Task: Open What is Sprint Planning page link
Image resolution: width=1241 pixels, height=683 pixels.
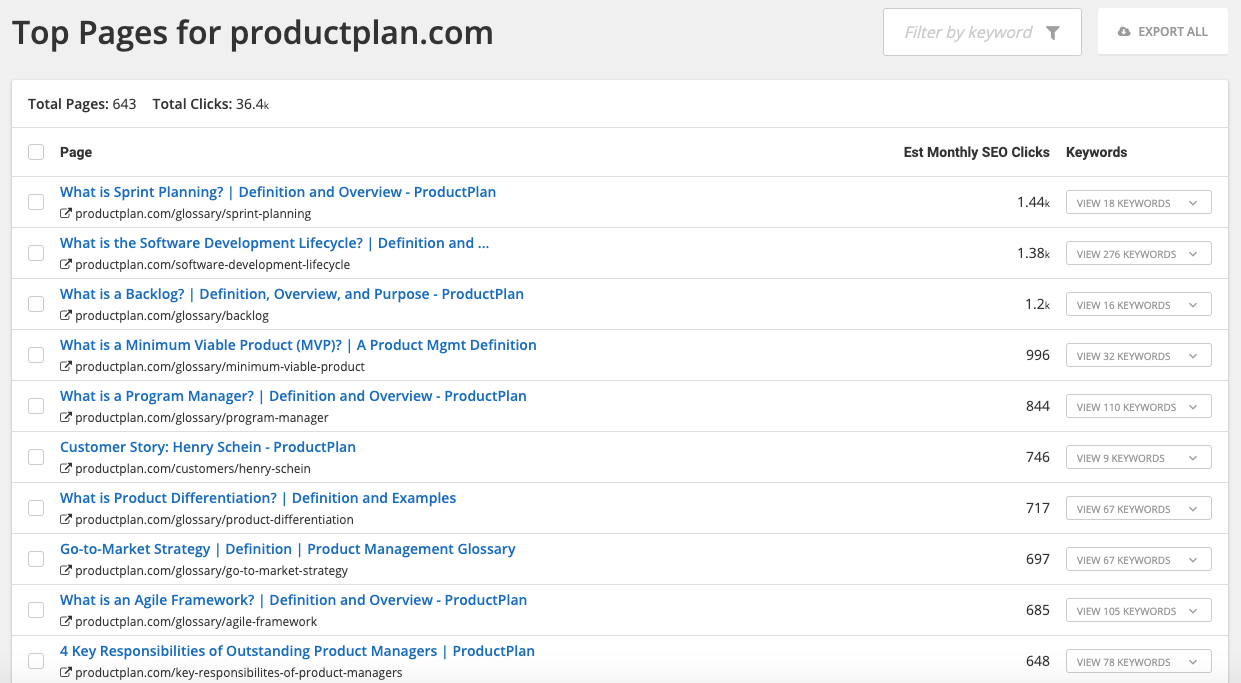Action: pos(278,192)
